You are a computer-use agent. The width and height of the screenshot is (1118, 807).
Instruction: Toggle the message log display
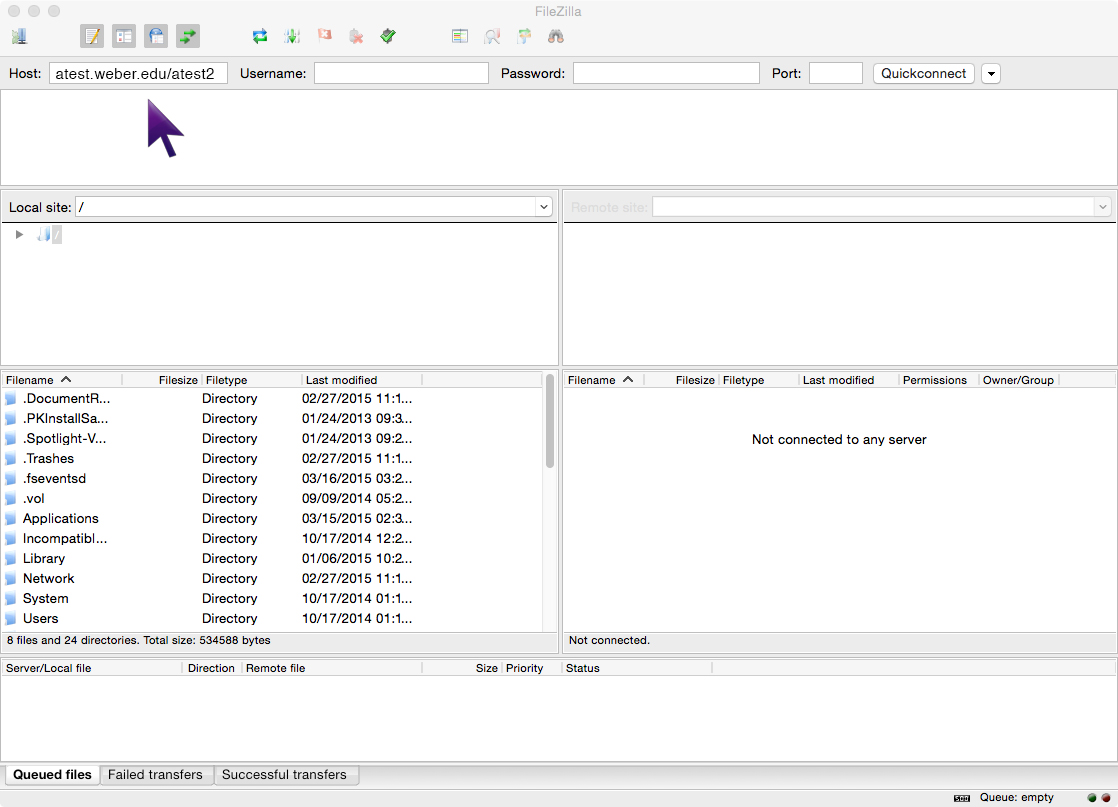click(92, 37)
